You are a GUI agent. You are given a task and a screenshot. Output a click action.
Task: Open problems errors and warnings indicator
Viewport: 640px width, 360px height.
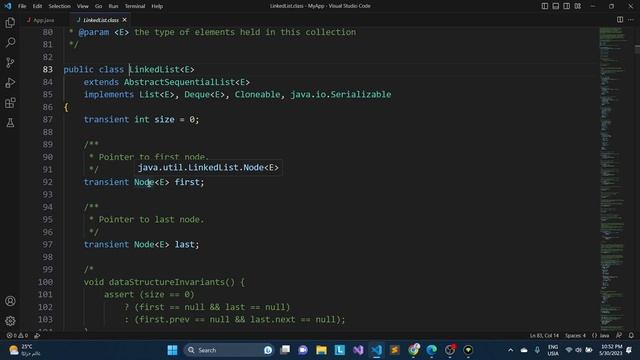[17, 336]
